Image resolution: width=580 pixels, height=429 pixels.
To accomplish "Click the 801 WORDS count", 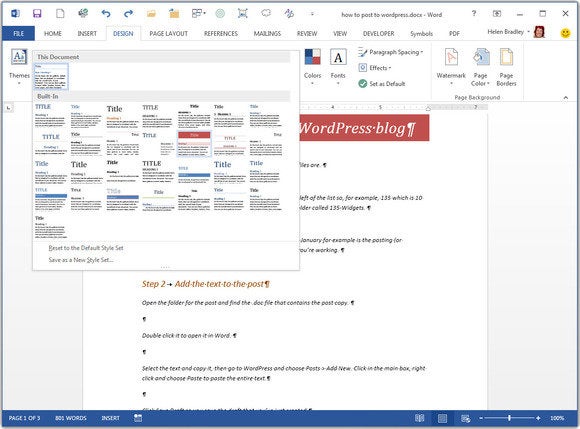I will tap(70, 418).
